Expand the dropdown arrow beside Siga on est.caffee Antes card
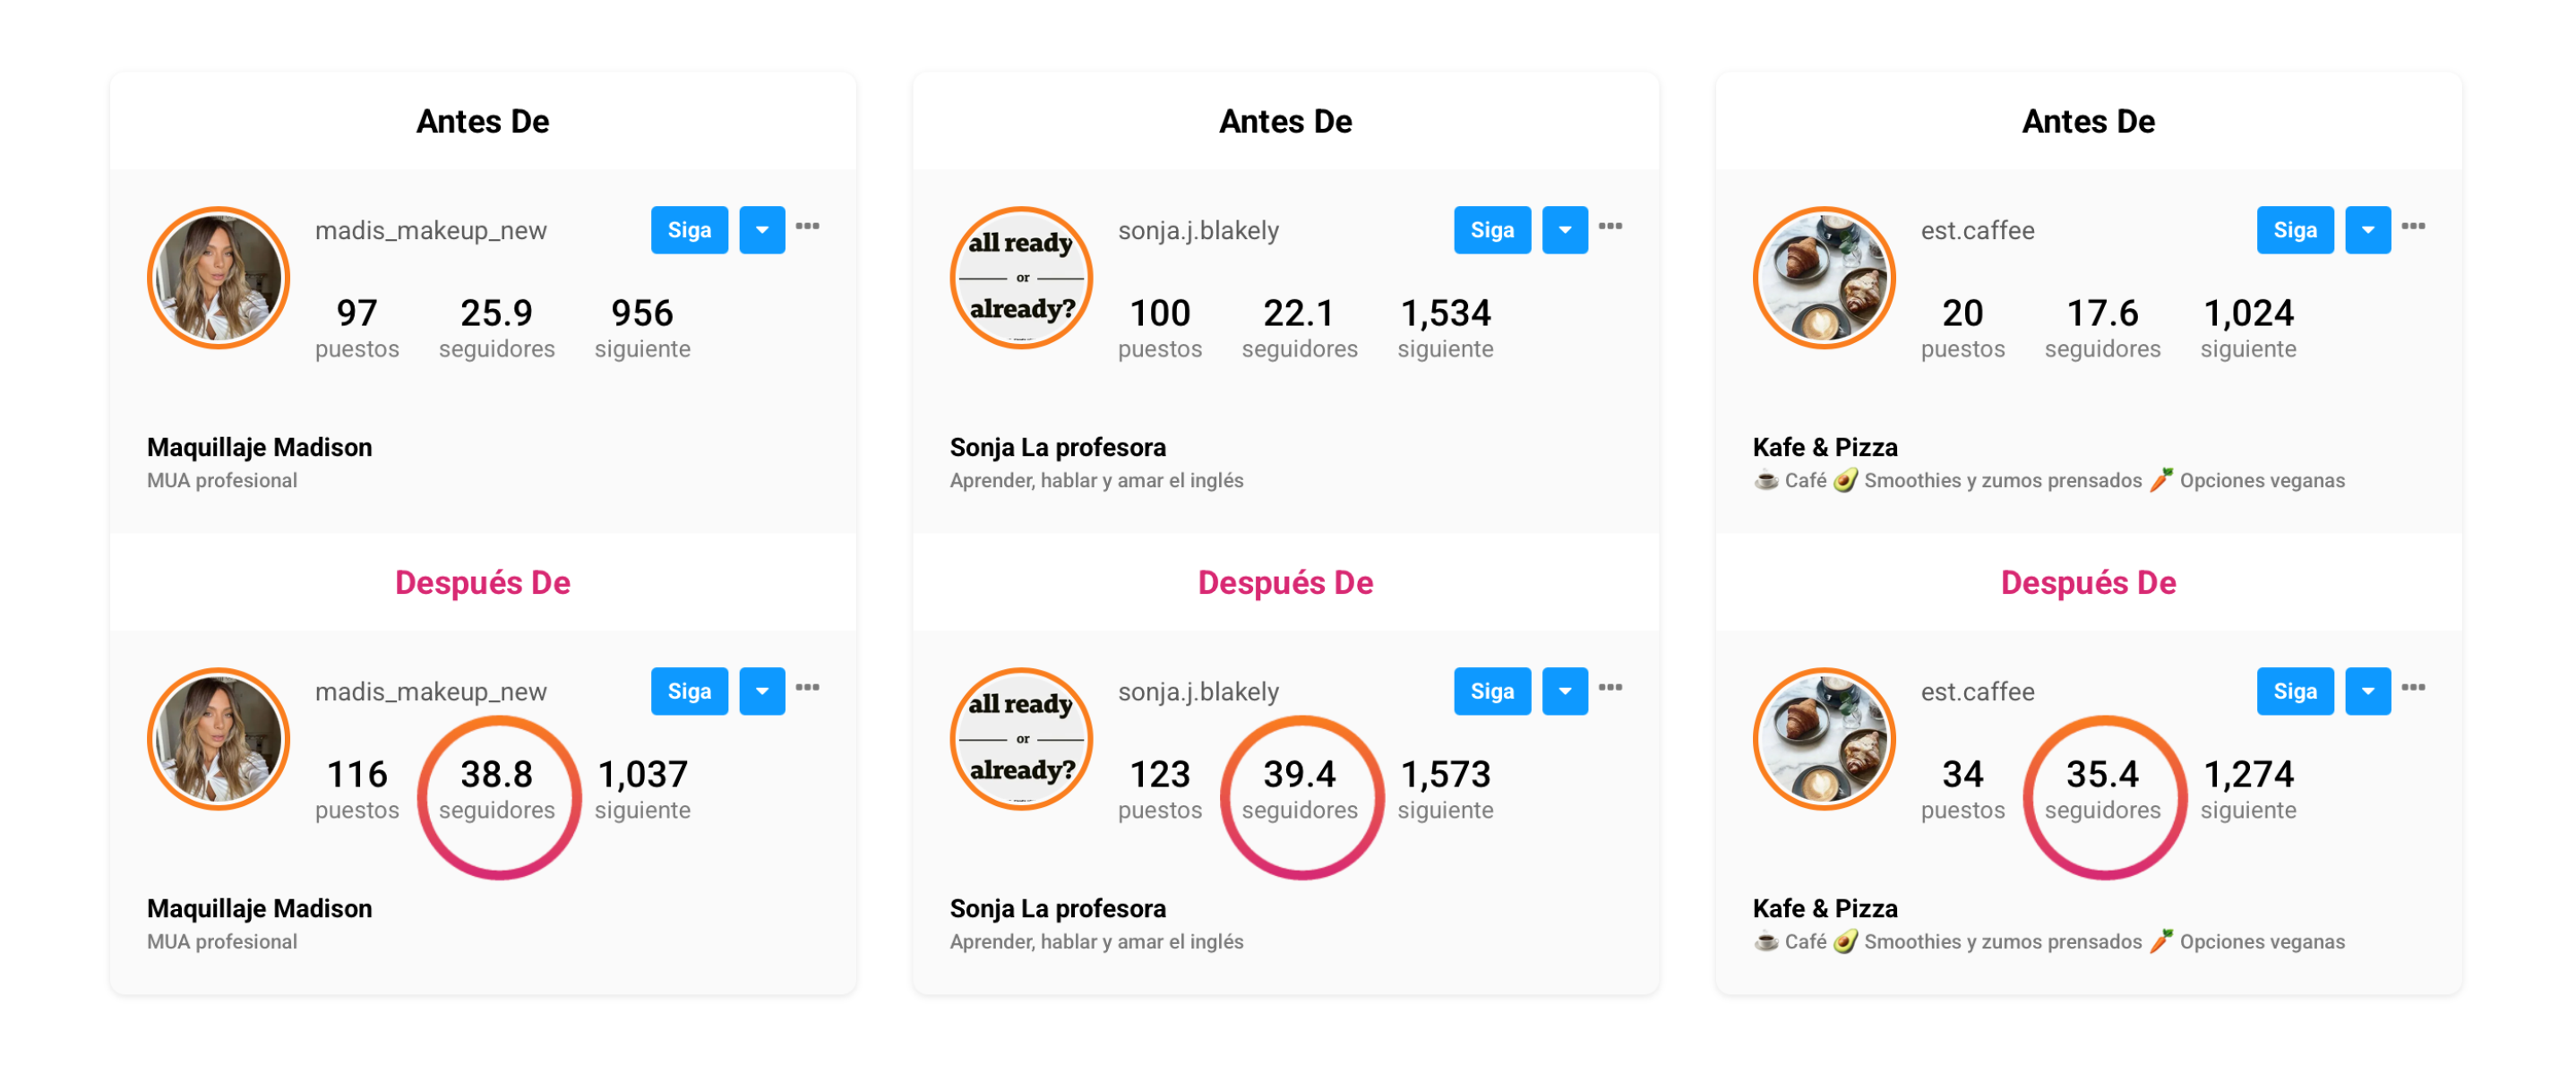This screenshot has width=2576, height=1073. [x=2368, y=230]
